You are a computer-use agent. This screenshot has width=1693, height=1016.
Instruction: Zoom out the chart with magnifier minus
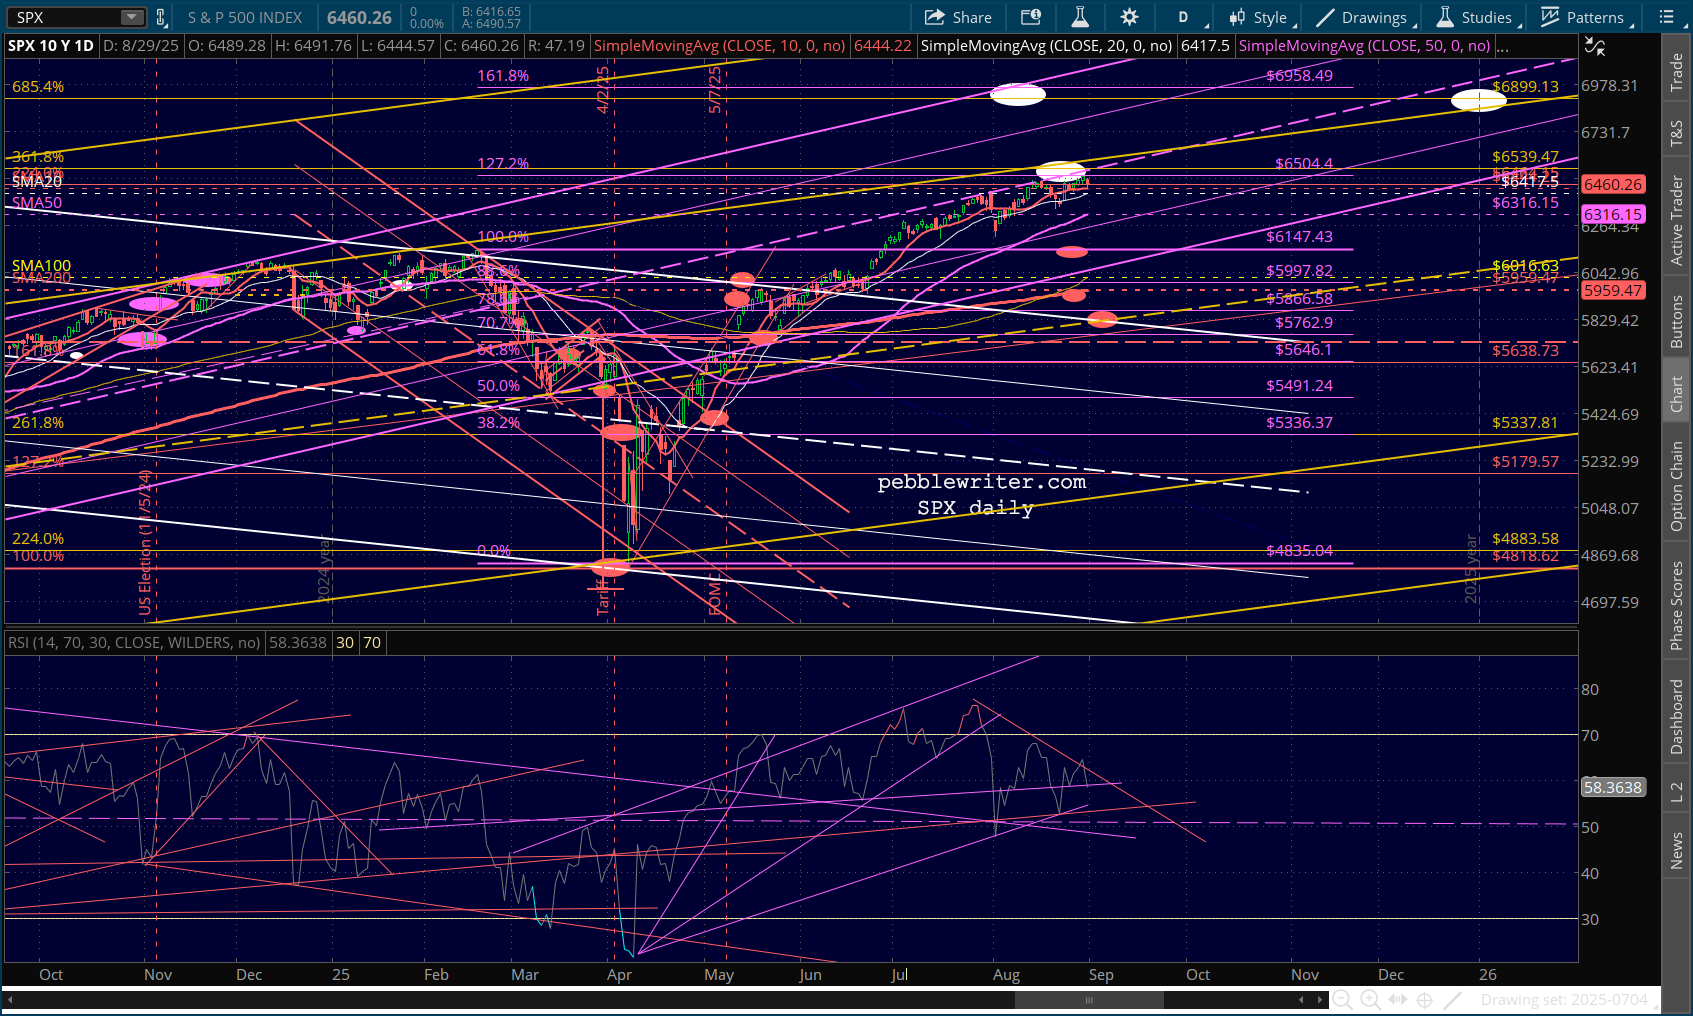pyautogui.click(x=1343, y=999)
